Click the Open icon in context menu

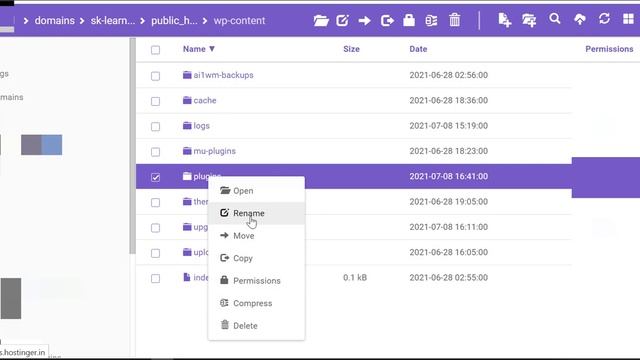pos(225,190)
